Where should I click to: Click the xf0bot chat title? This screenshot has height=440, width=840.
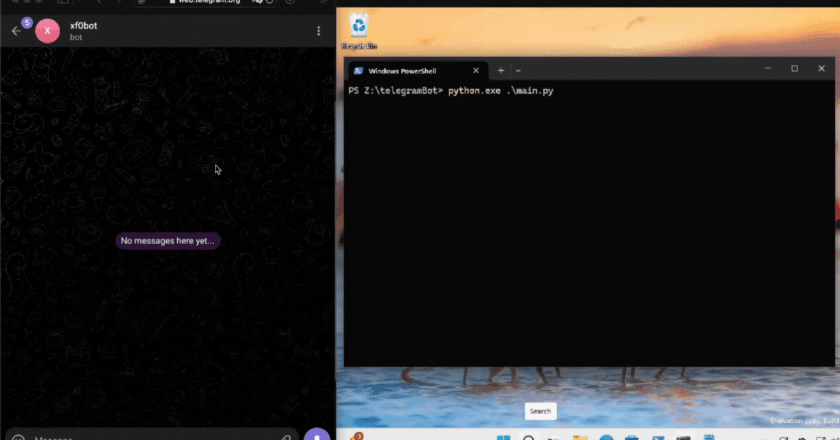pyautogui.click(x=85, y=25)
